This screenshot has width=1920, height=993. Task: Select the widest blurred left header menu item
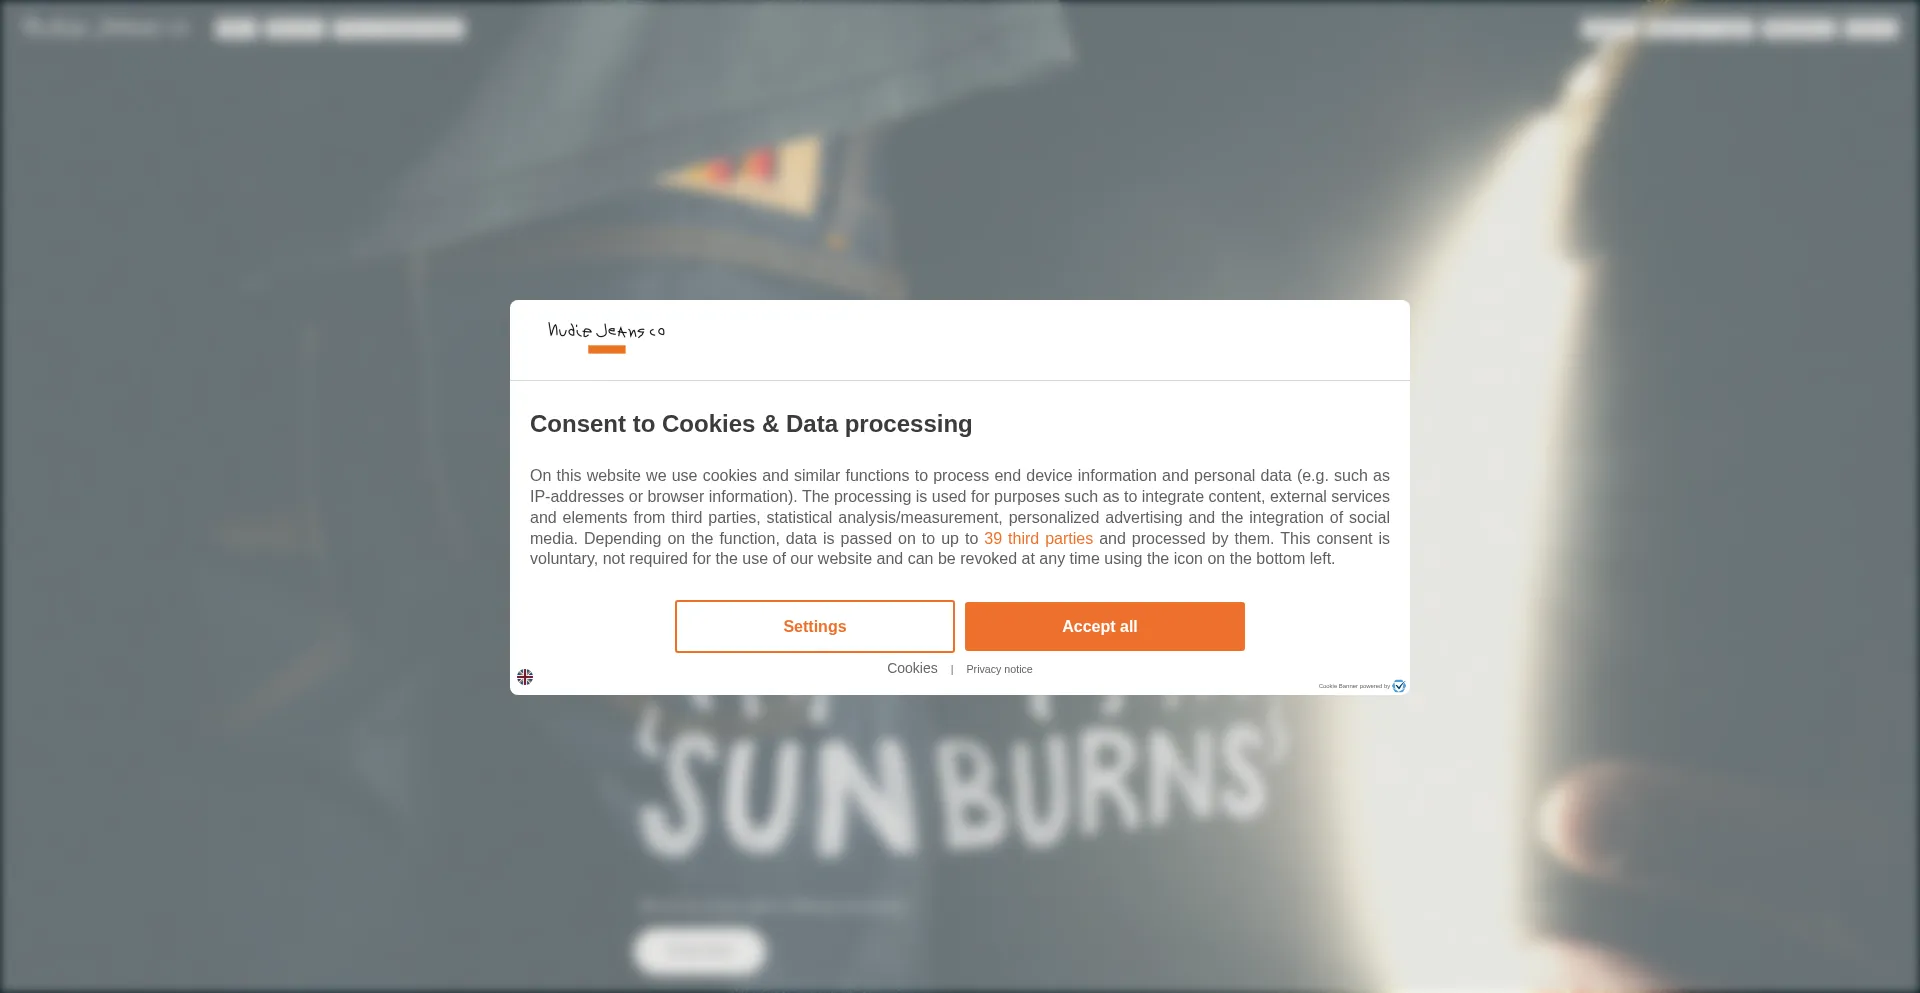tap(399, 28)
